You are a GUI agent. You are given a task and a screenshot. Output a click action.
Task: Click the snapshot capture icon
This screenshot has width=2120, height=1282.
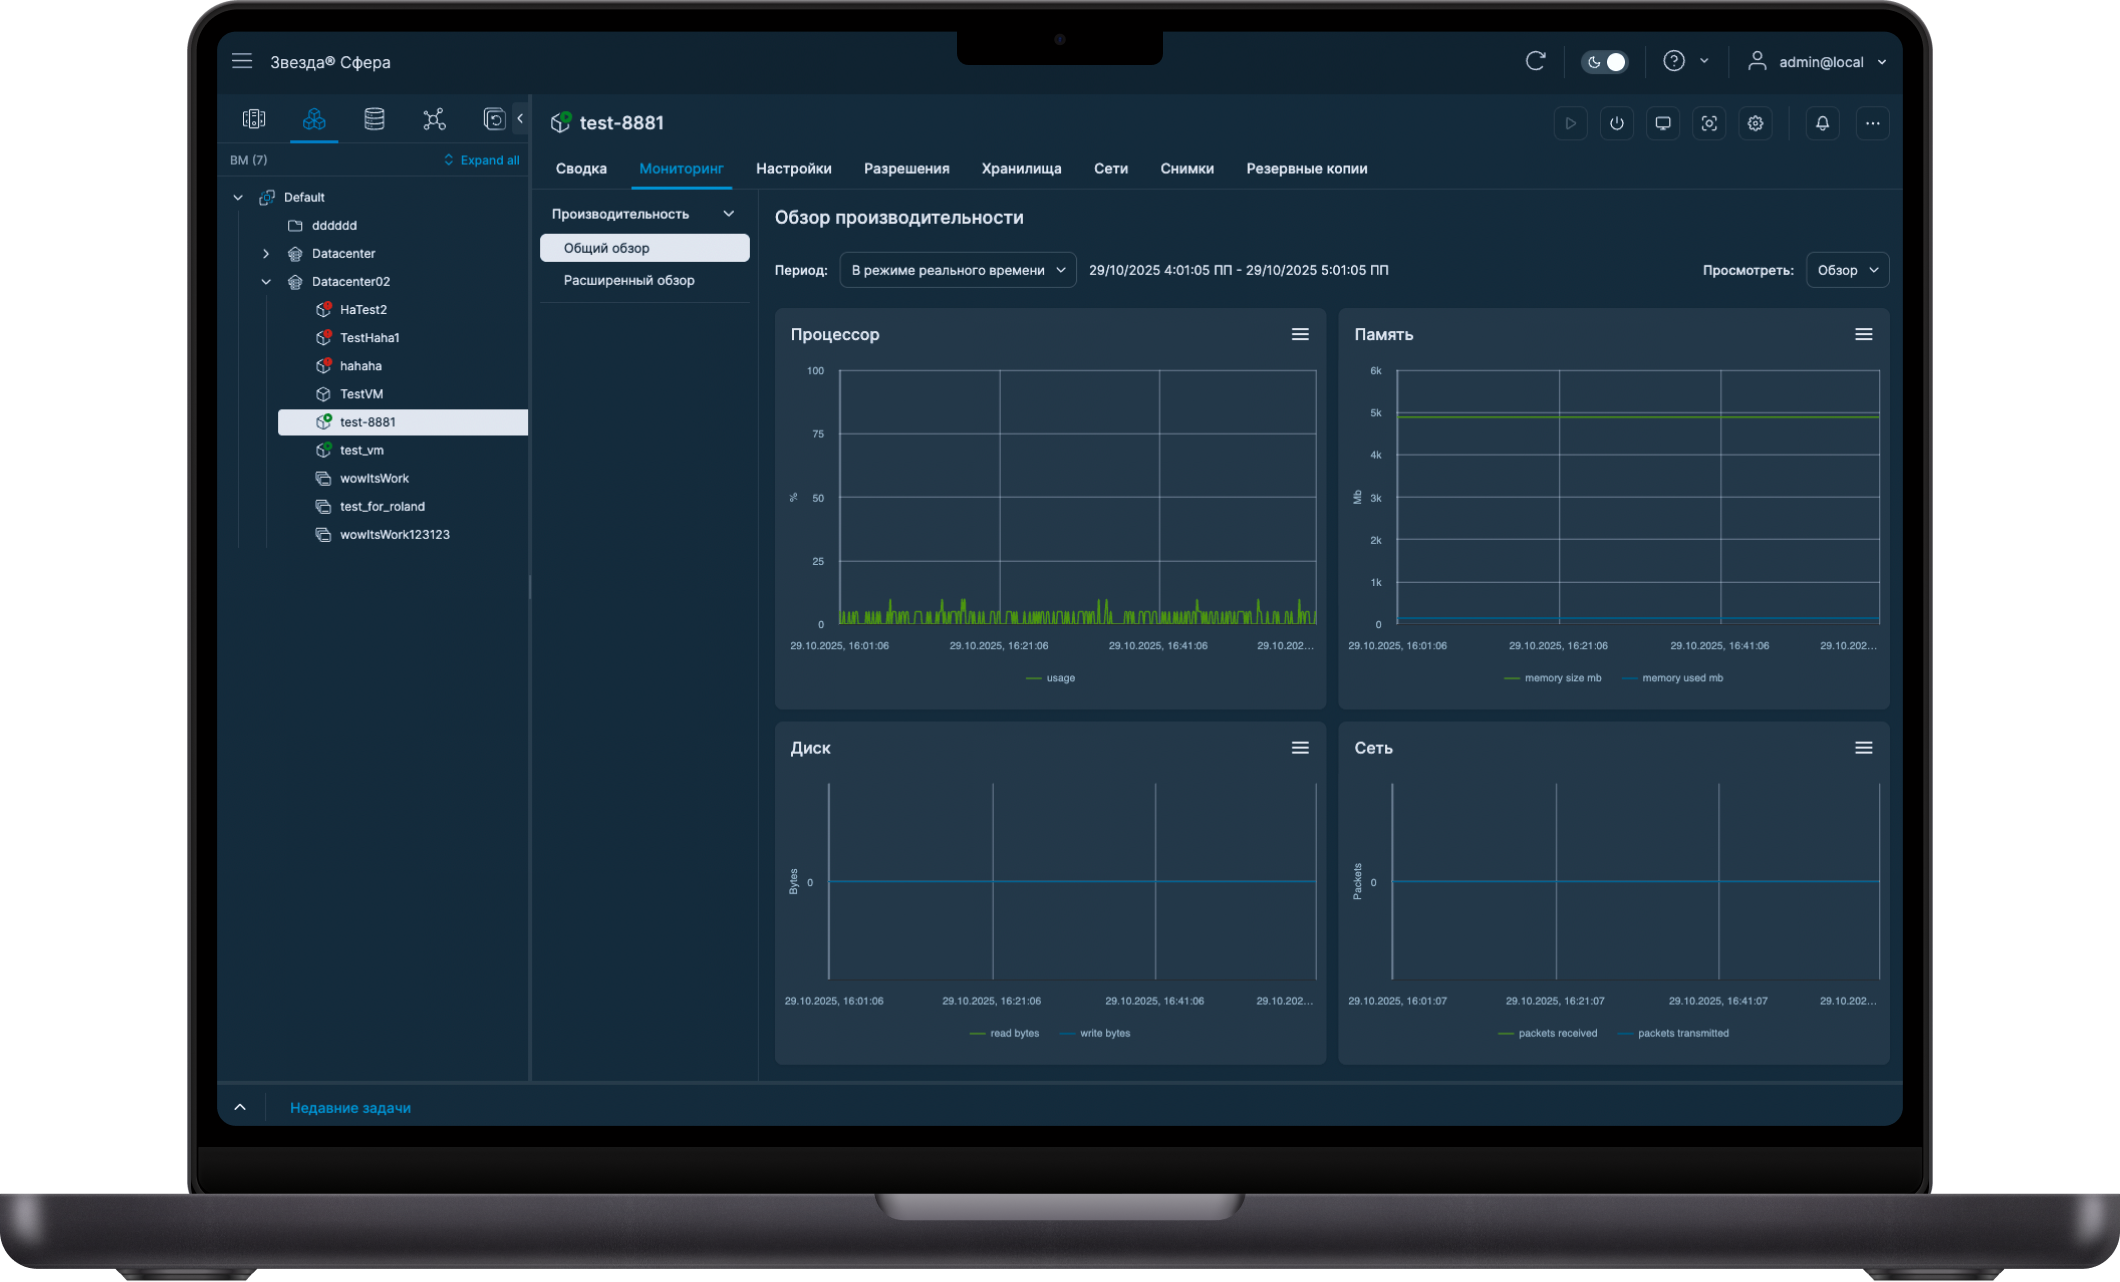[x=1709, y=124]
